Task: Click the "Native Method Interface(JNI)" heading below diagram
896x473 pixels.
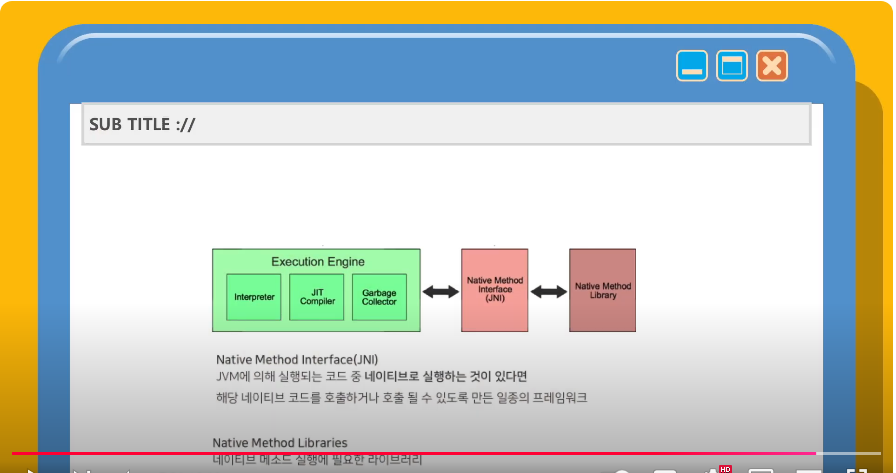Action: [297, 360]
